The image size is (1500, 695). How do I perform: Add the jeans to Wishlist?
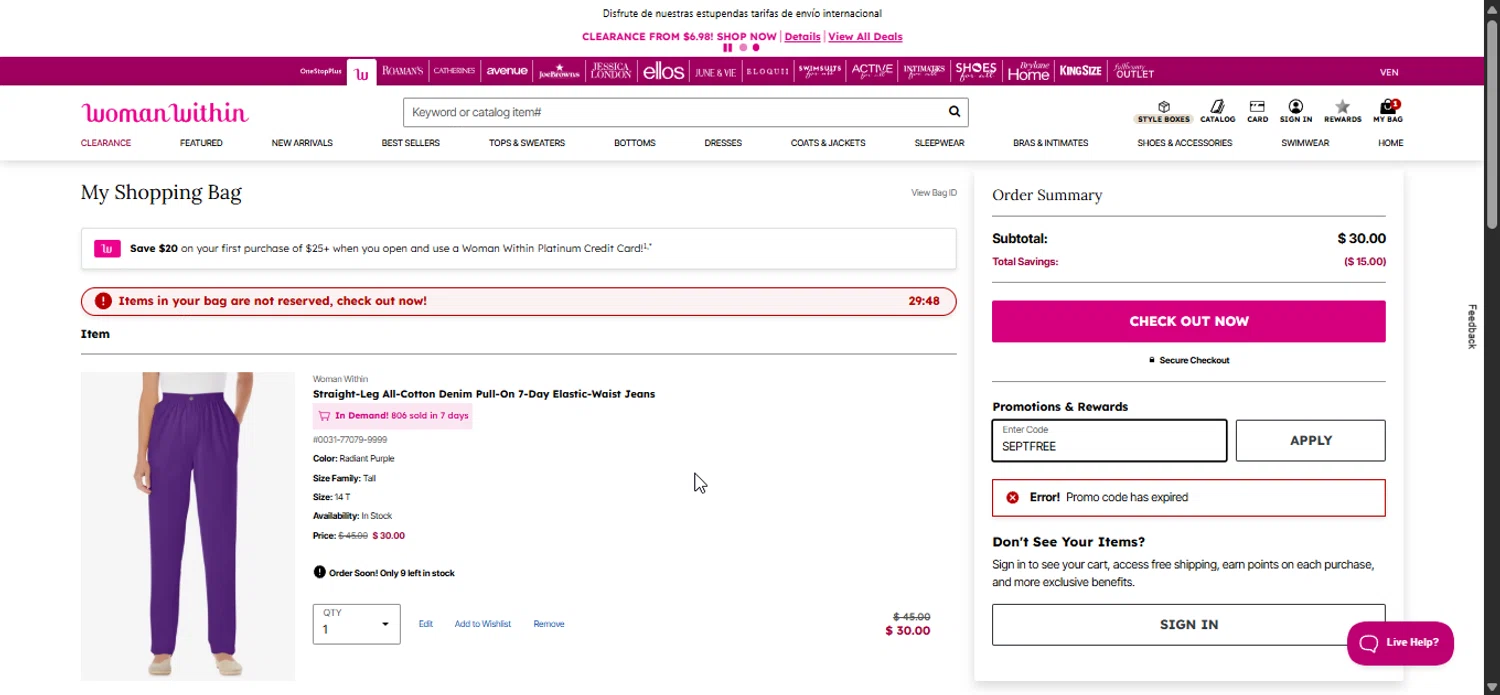[x=482, y=624]
